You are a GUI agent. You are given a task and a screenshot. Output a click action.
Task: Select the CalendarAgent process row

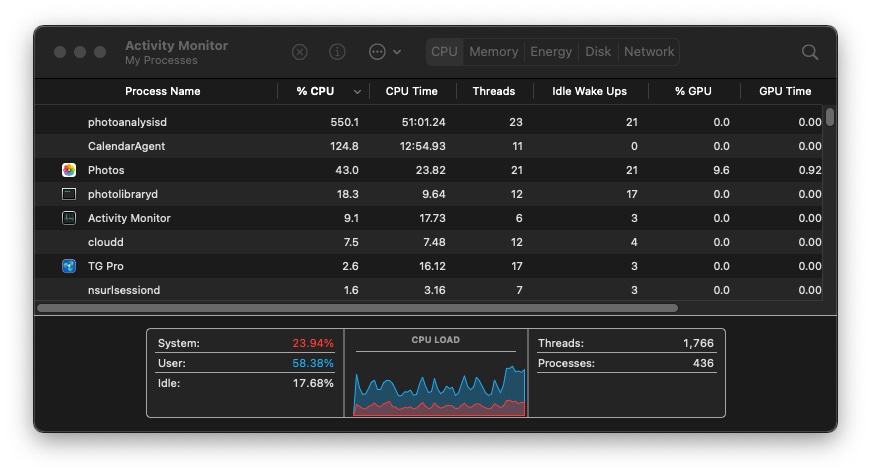[428, 146]
